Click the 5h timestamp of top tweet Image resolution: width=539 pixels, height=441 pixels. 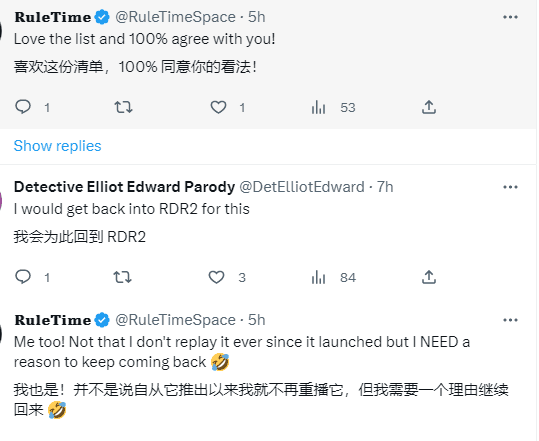pyautogui.click(x=257, y=17)
